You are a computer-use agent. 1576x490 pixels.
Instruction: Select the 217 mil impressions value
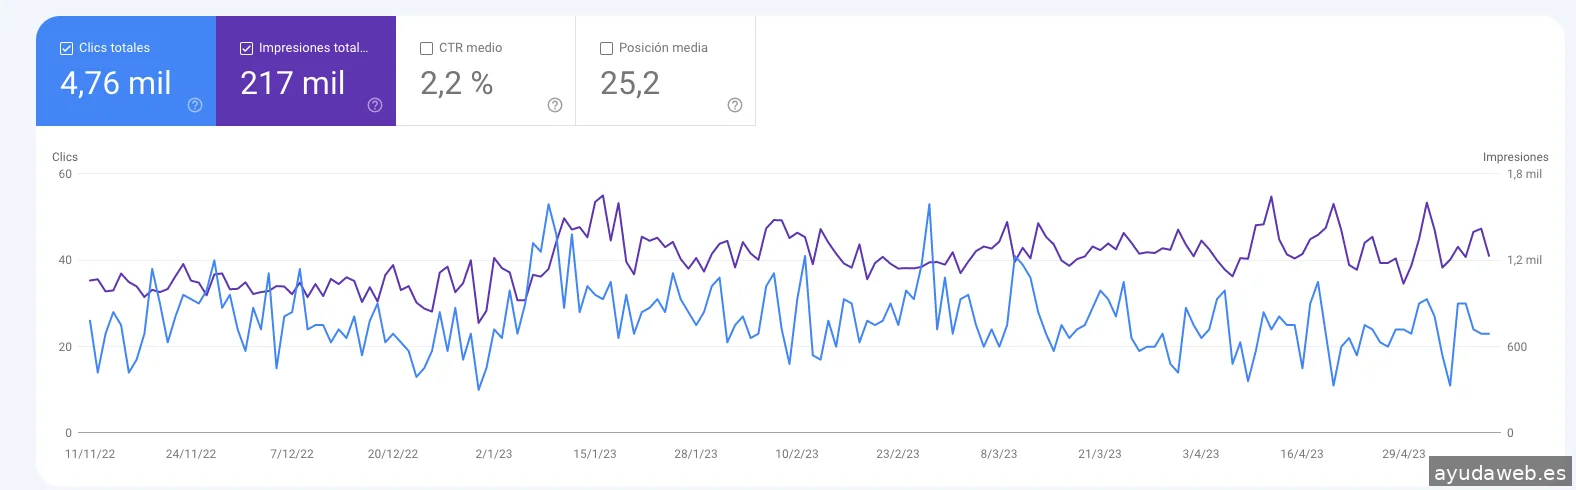(x=293, y=83)
